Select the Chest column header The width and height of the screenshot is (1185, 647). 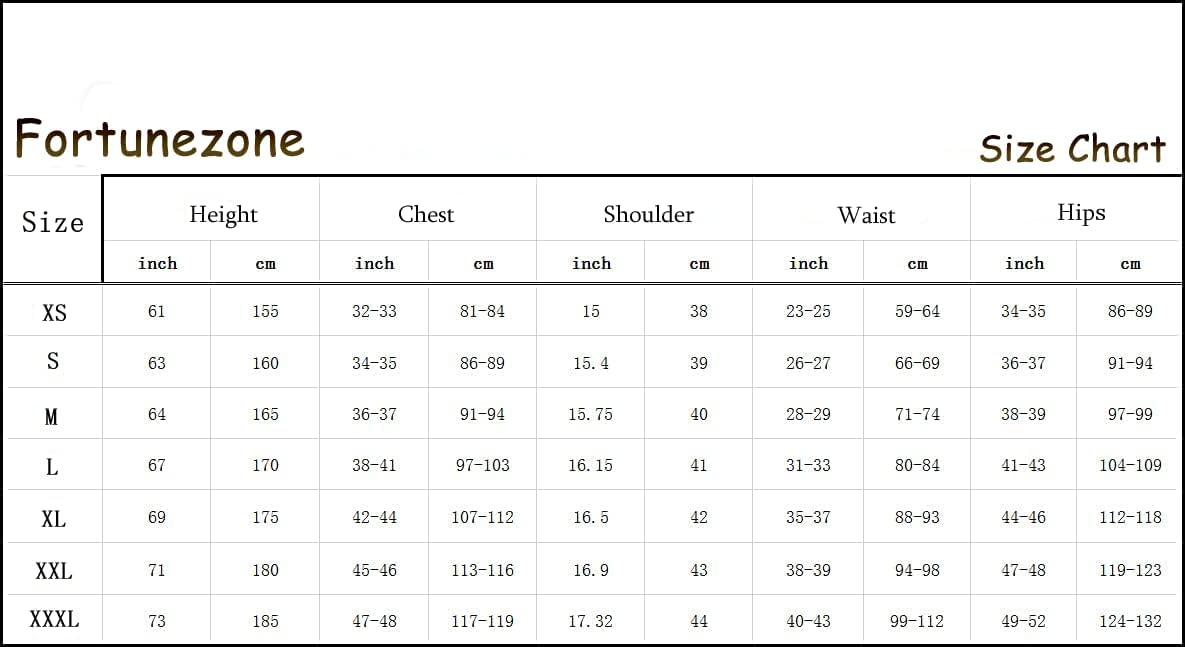click(426, 214)
